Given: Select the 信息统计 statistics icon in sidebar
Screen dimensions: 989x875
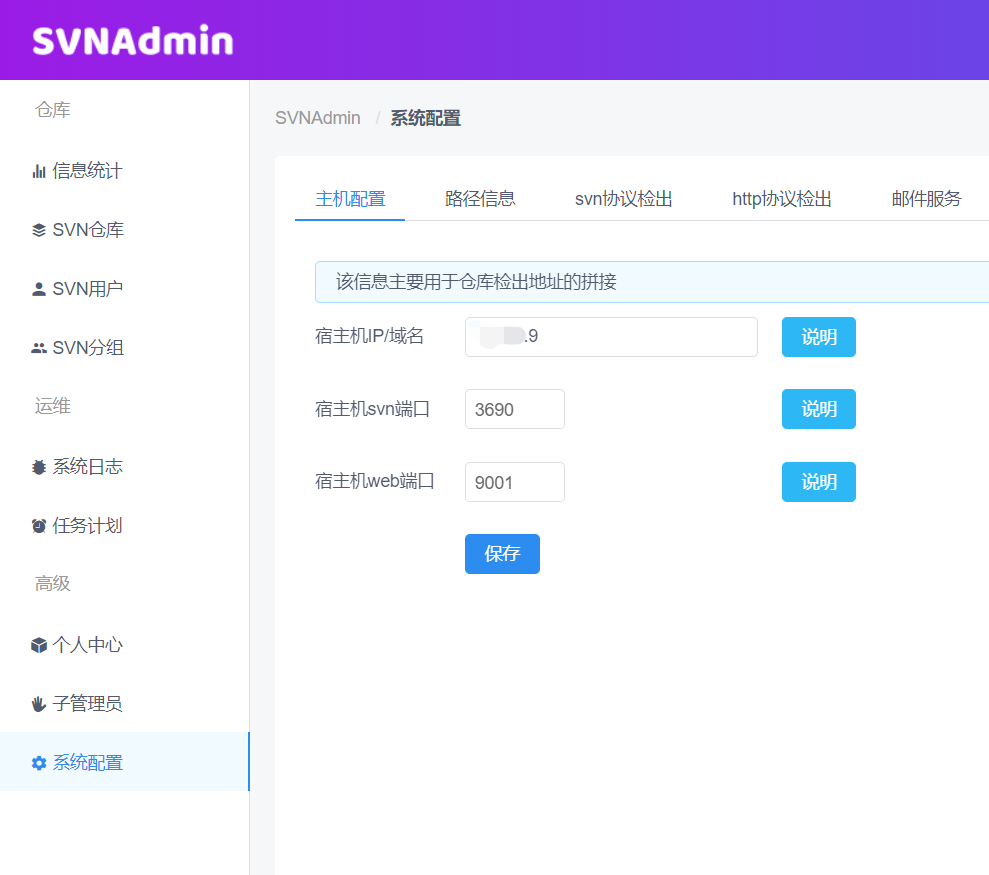Looking at the screenshot, I should (x=38, y=170).
